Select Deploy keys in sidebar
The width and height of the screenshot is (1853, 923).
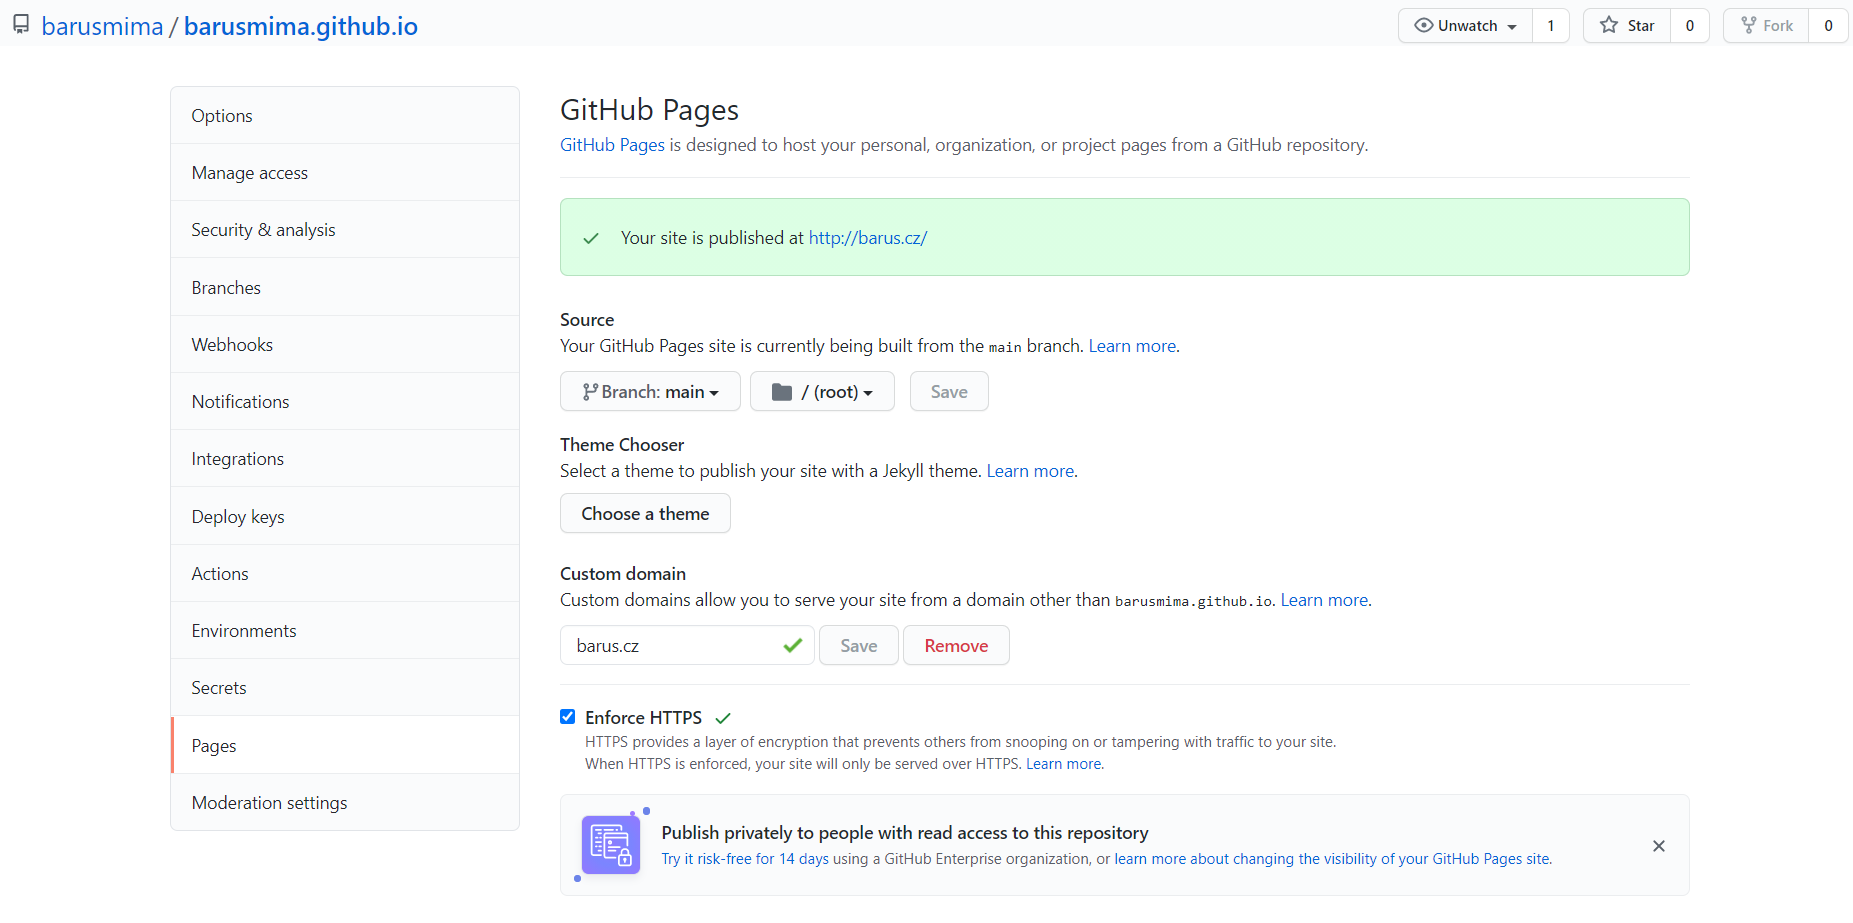tap(238, 517)
